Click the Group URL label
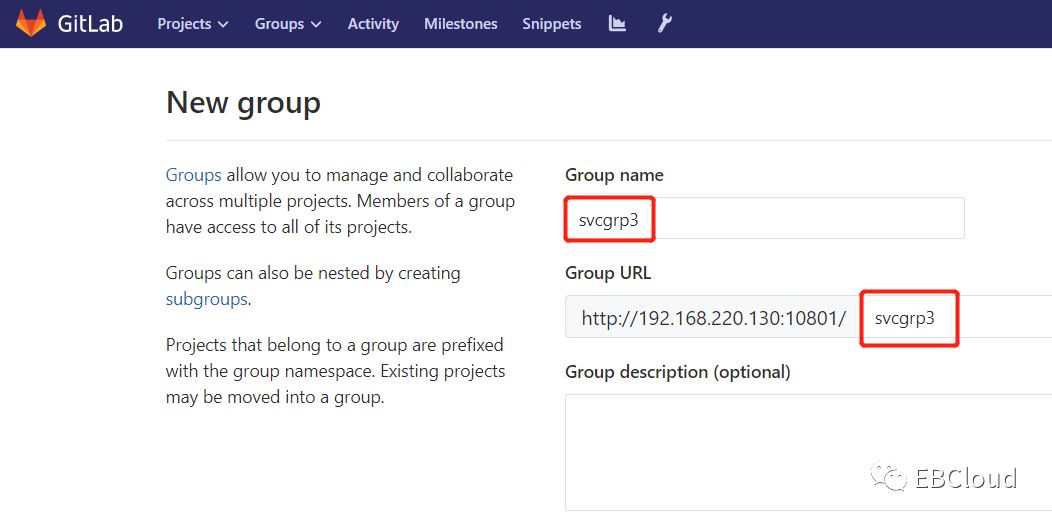This screenshot has width=1052, height=522. click(x=608, y=273)
